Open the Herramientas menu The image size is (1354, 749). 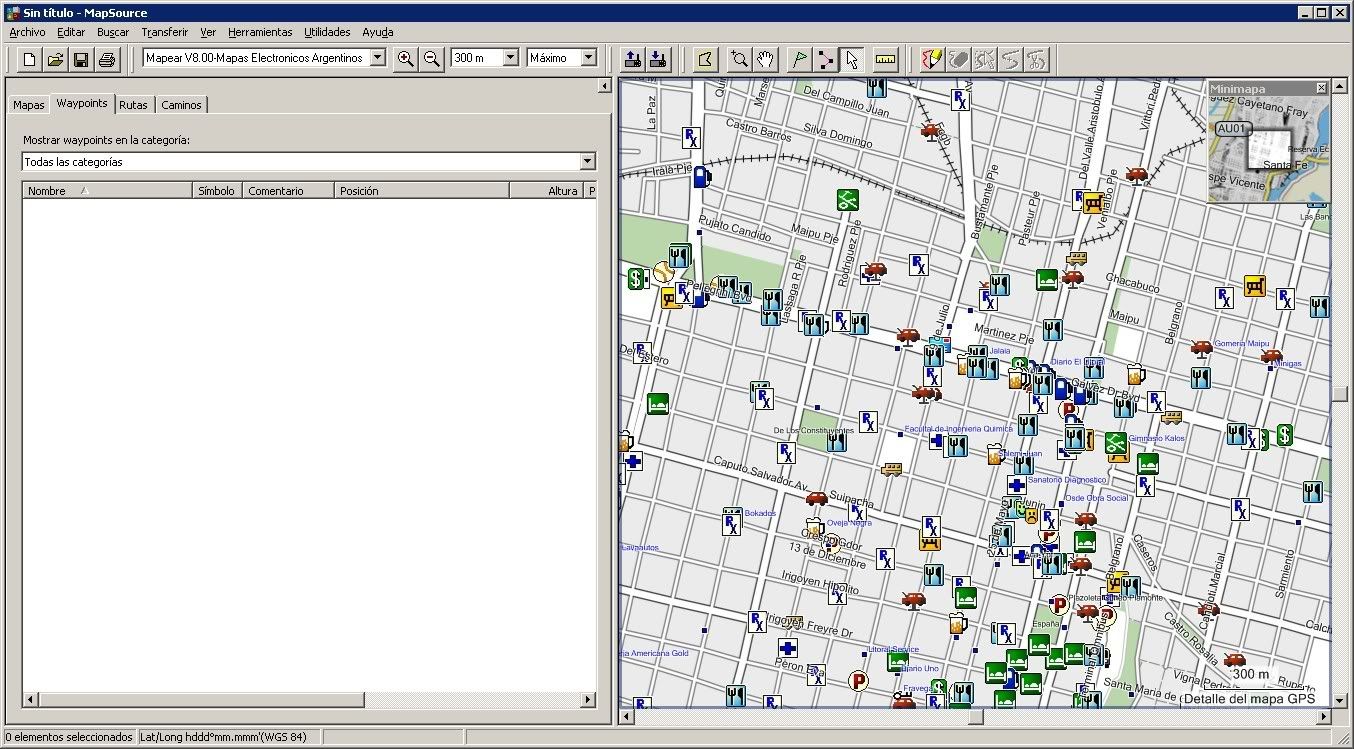(260, 32)
